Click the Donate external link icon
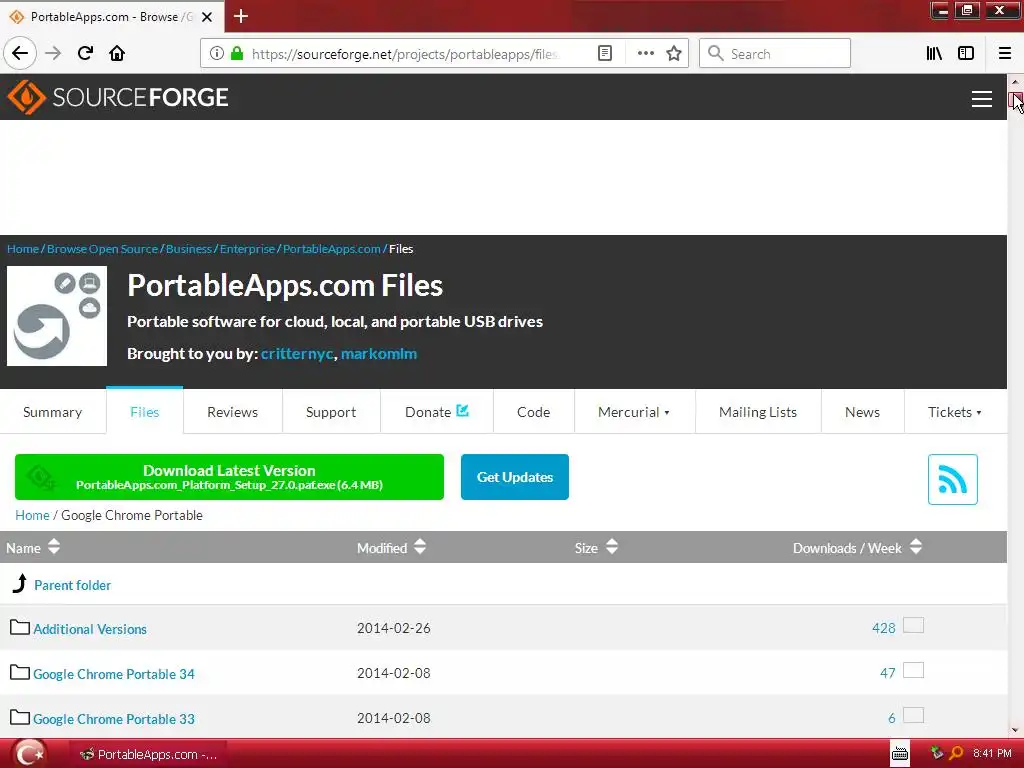This screenshot has height=768, width=1024. click(462, 411)
